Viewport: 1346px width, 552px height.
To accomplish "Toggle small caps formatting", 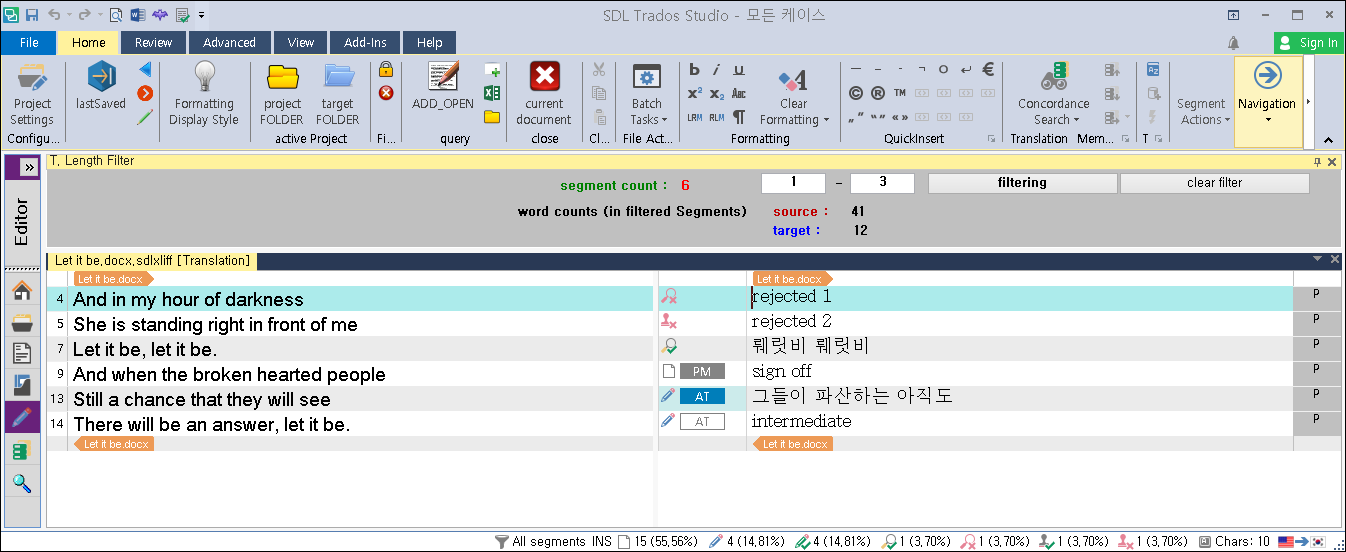I will [x=739, y=93].
